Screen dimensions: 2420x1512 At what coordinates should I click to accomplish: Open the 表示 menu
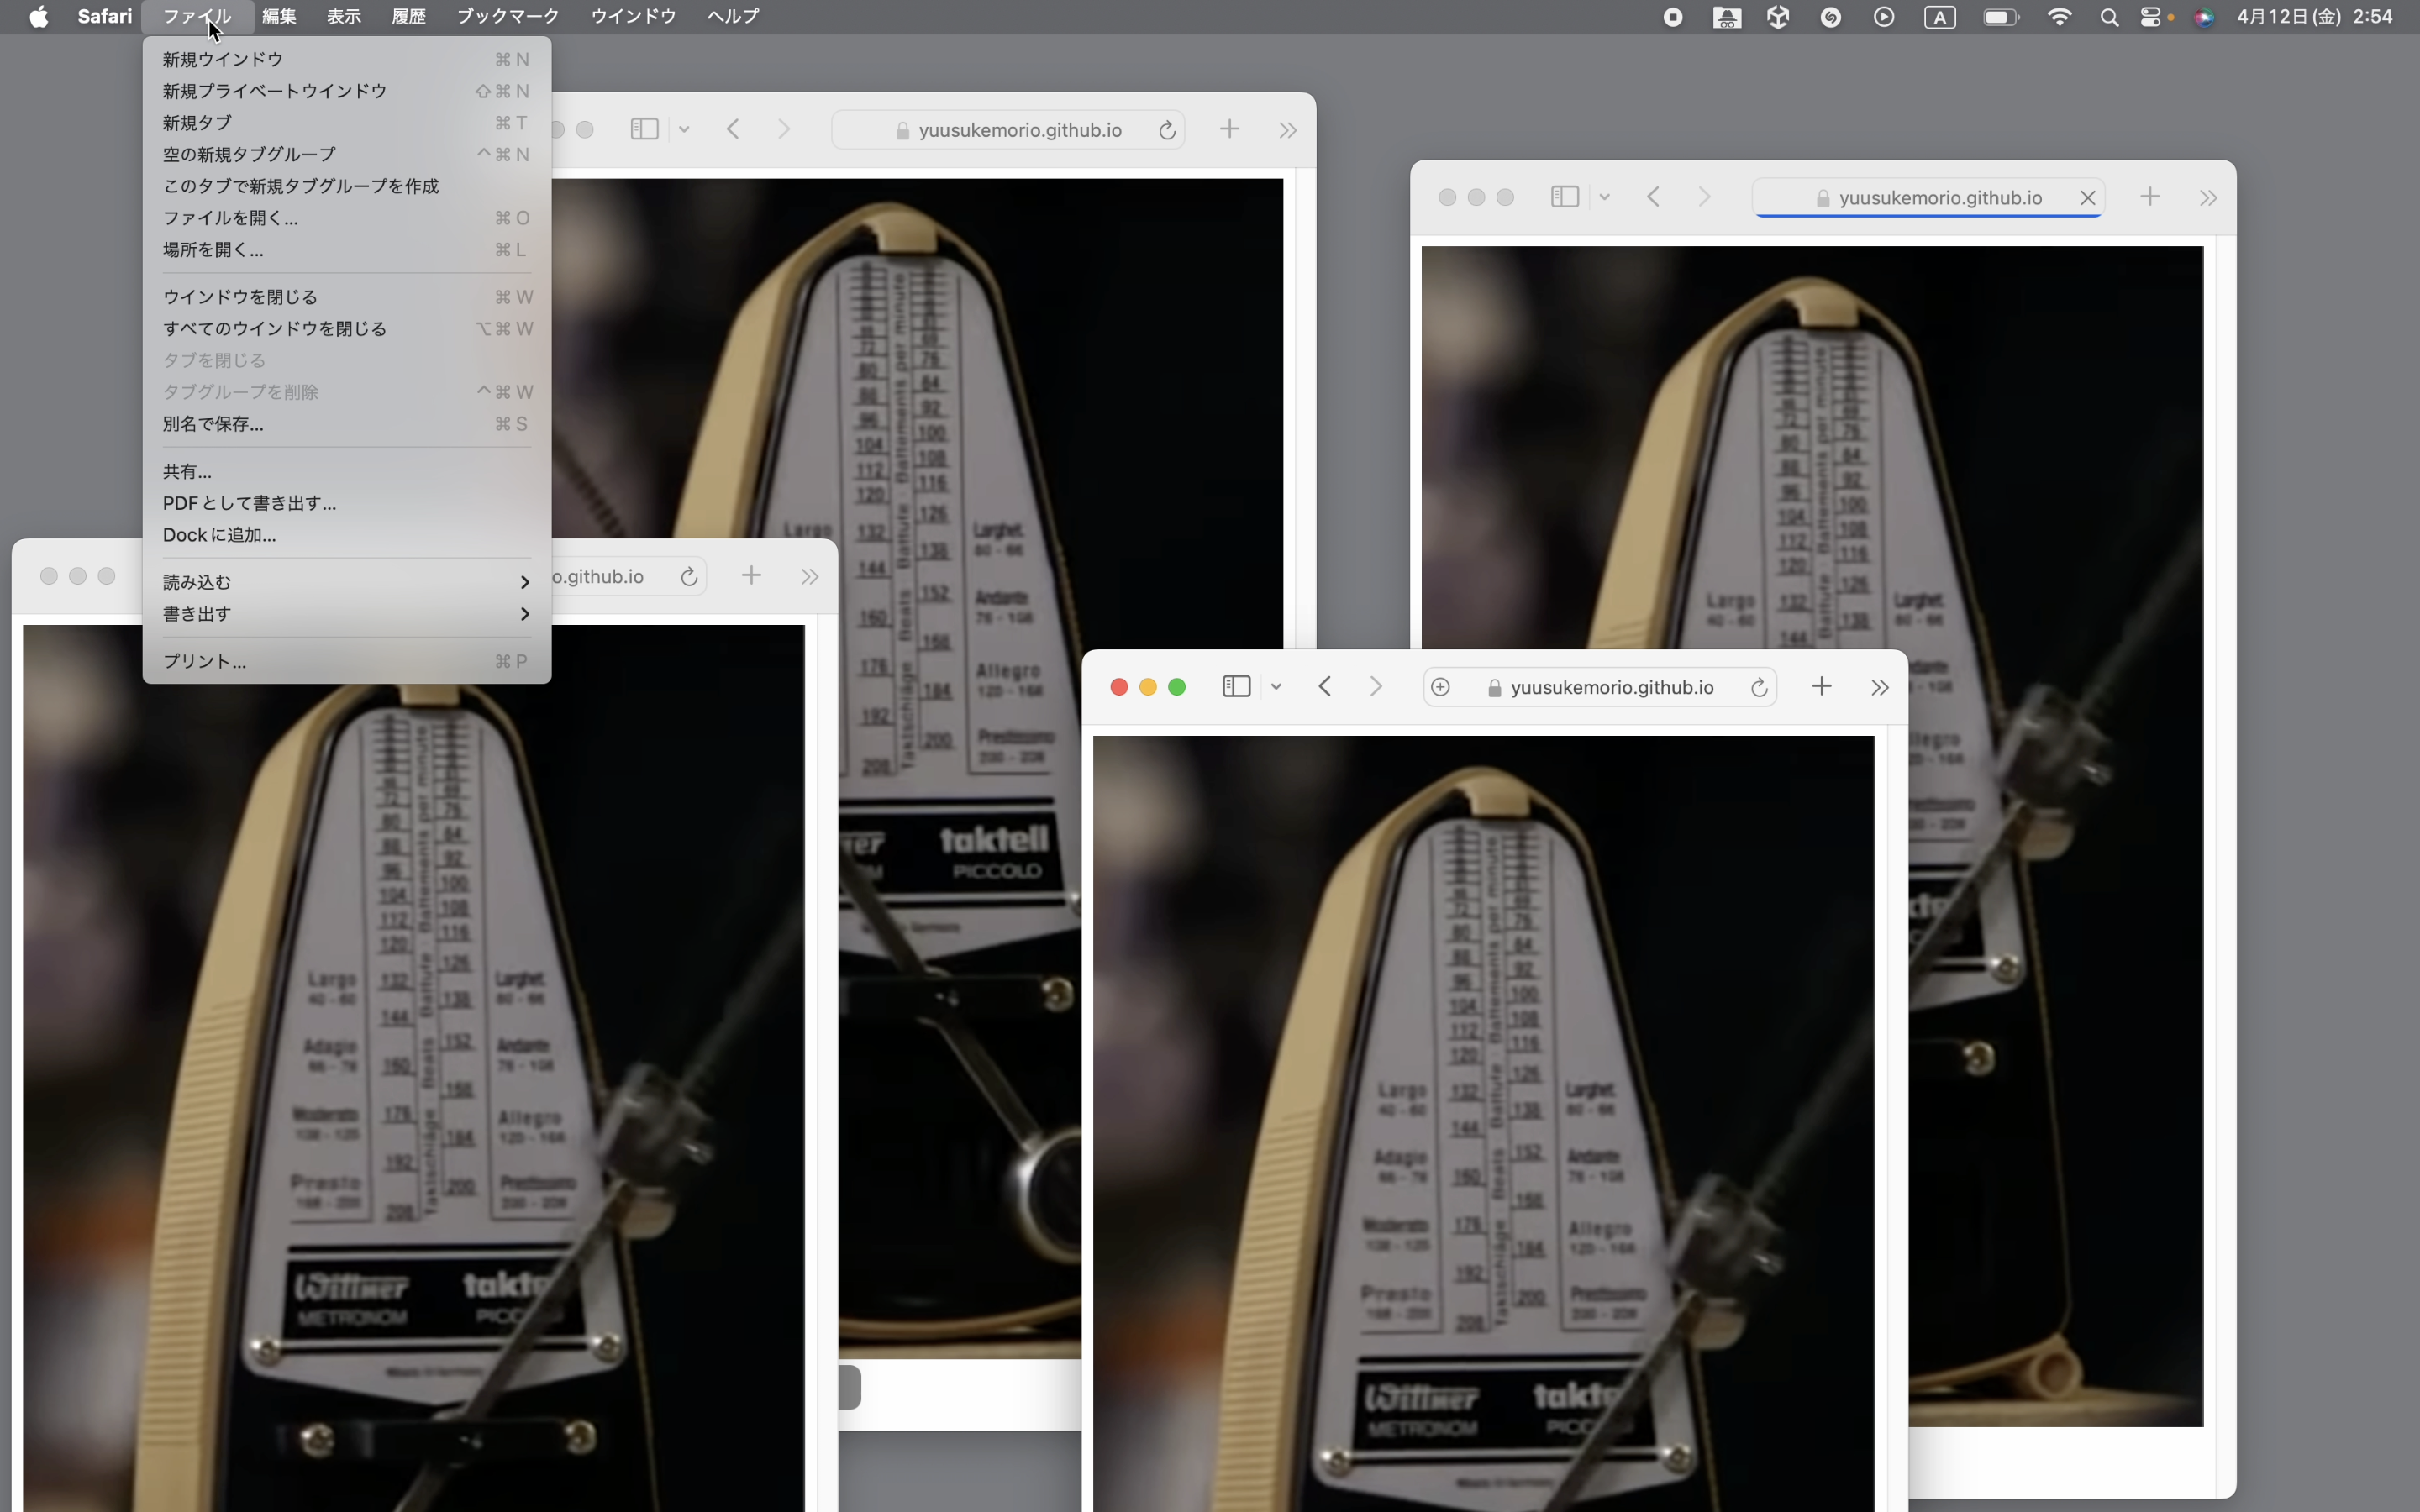[x=344, y=17]
